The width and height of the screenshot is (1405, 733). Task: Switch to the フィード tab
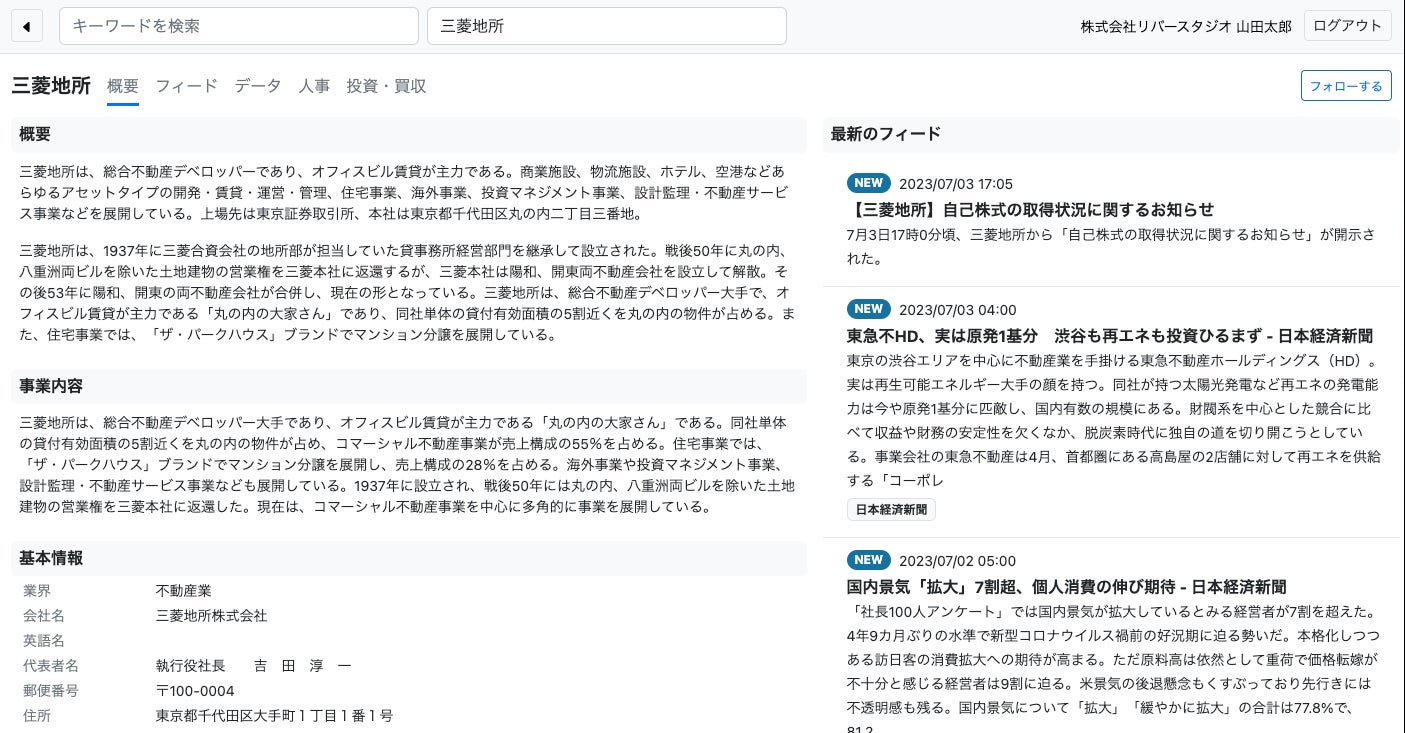pyautogui.click(x=186, y=86)
